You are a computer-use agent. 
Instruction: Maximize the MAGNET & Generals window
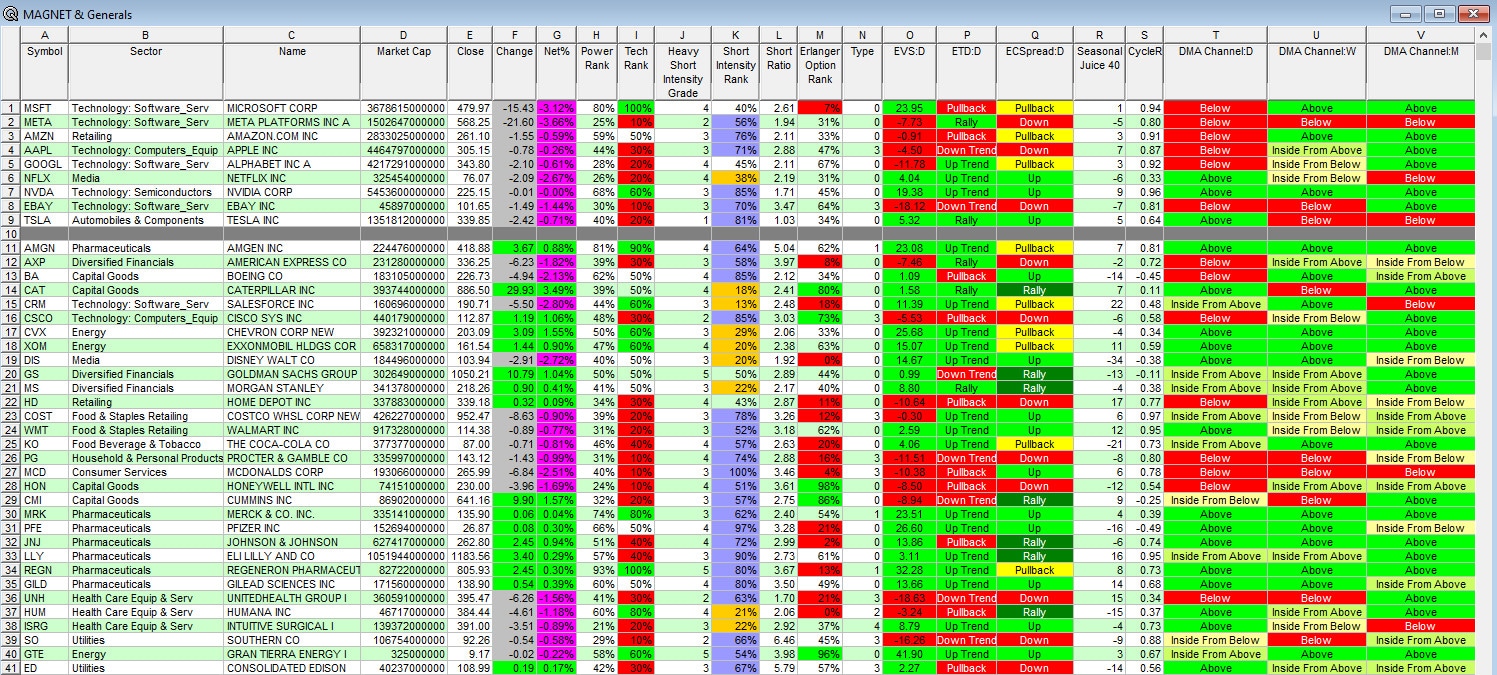(1439, 14)
